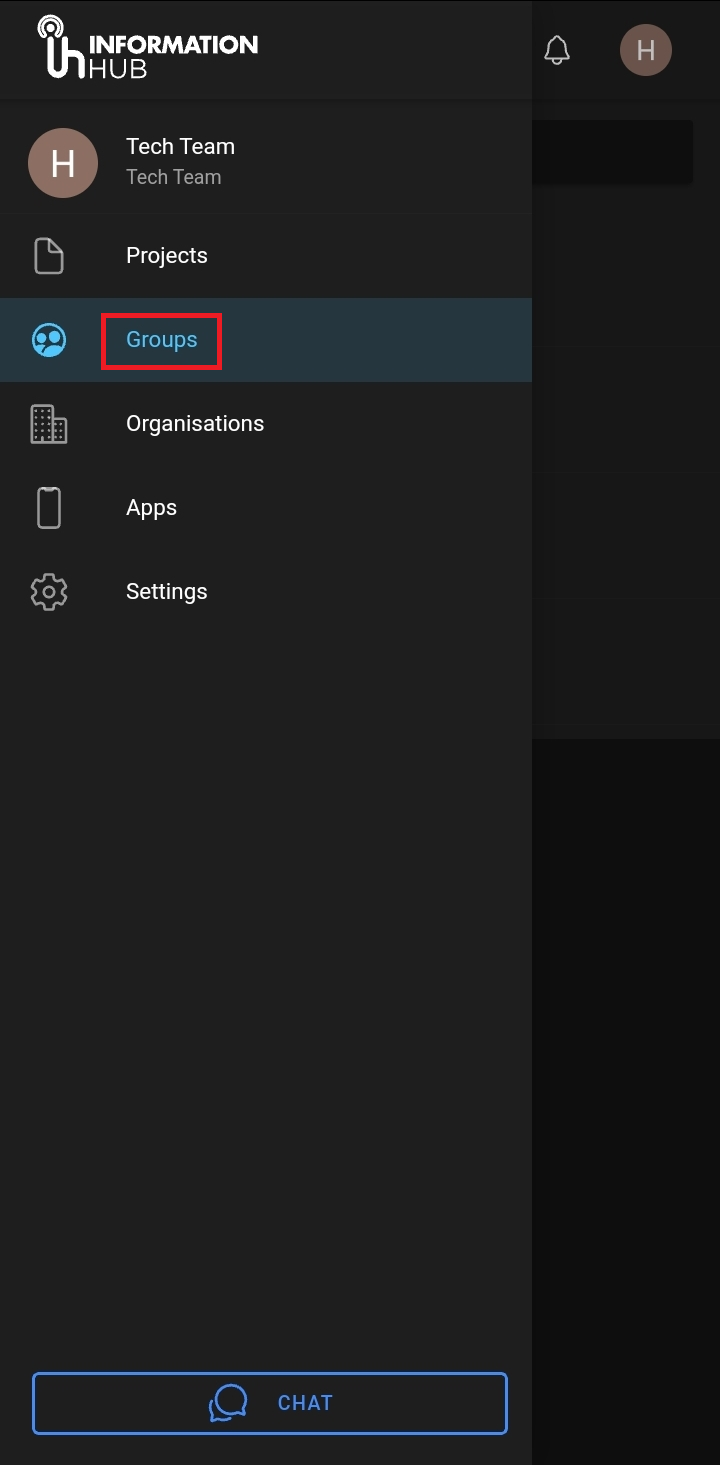
Task: Click the Information Hub logo icon
Action: coord(60,48)
